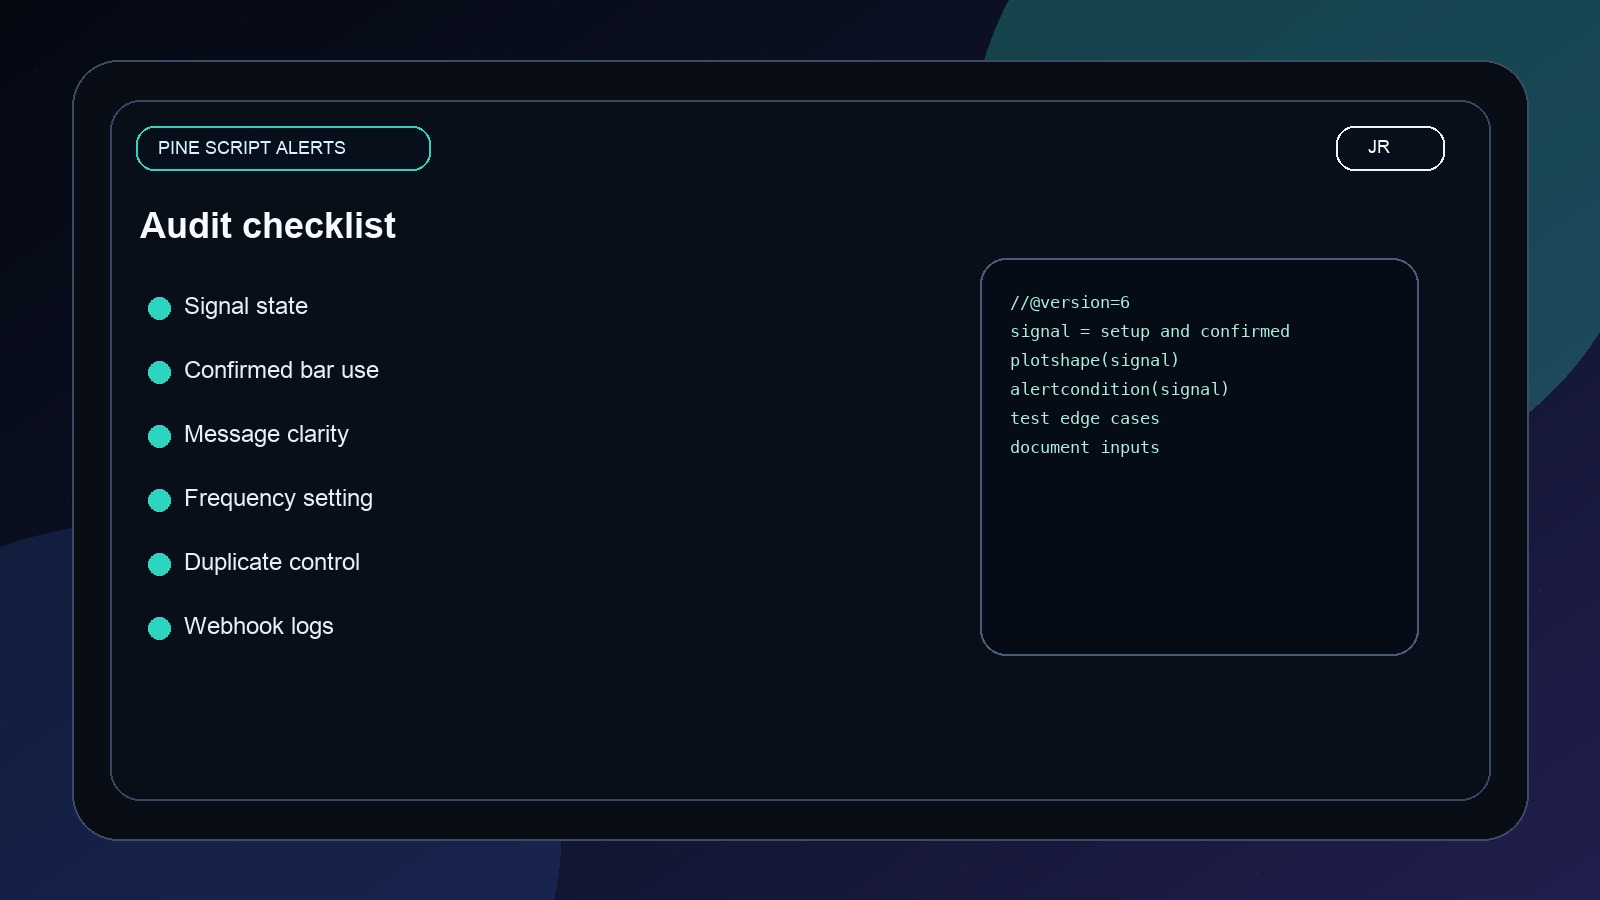Check off the Frequency setting item
Screen dimensions: 1600x900
pos(159,500)
